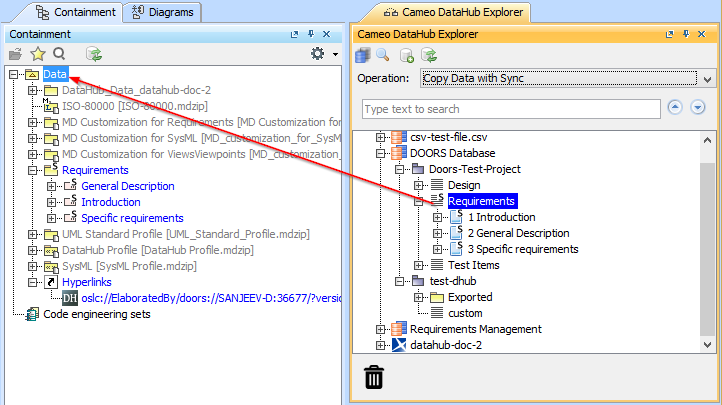This screenshot has width=722, height=405.
Task: Click the search icon in DataHub Explorer toolbar
Action: coord(383,55)
